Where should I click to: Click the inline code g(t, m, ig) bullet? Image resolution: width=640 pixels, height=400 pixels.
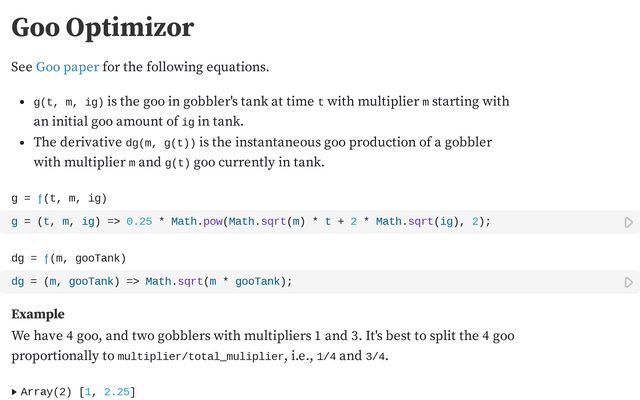pos(68,102)
